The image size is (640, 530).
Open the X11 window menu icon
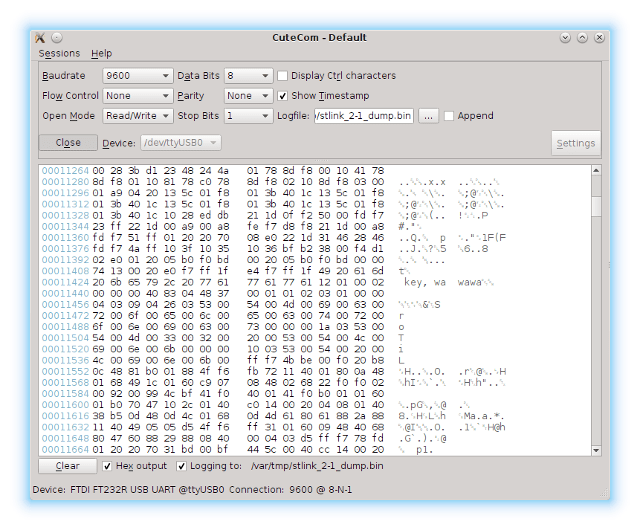pos(40,38)
